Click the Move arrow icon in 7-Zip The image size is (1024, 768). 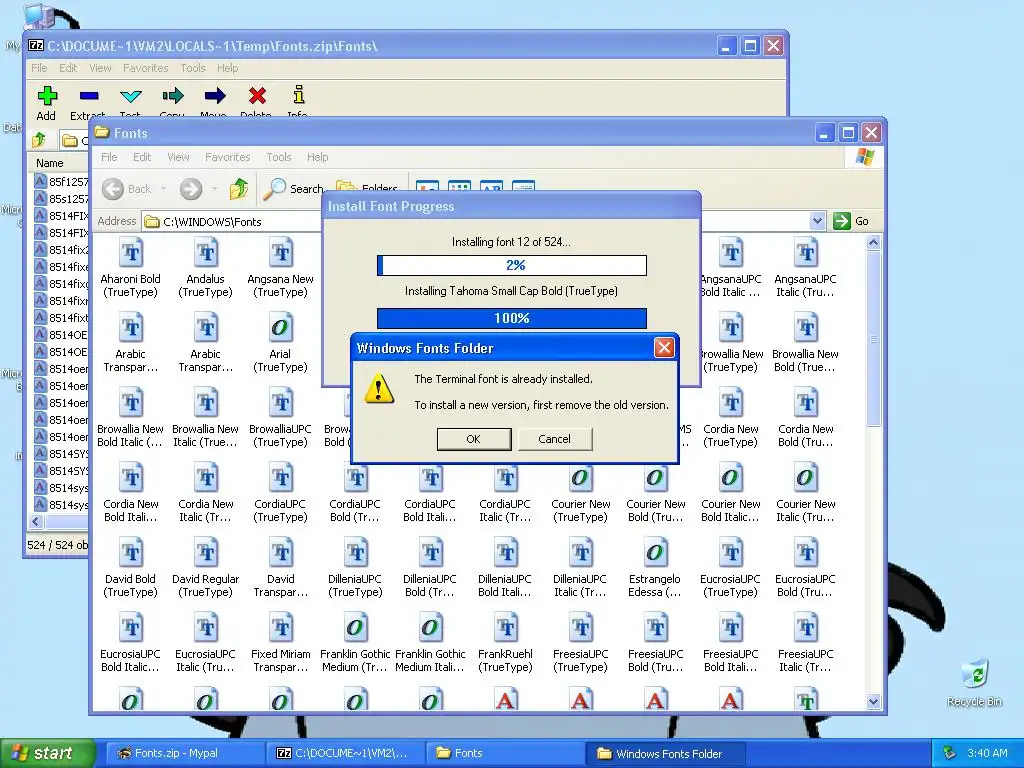(214, 96)
